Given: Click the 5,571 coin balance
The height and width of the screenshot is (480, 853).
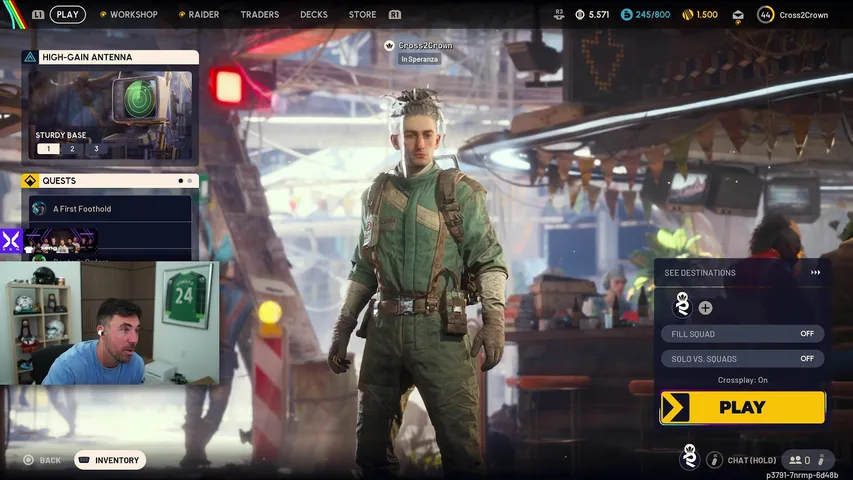Looking at the screenshot, I should (x=599, y=15).
